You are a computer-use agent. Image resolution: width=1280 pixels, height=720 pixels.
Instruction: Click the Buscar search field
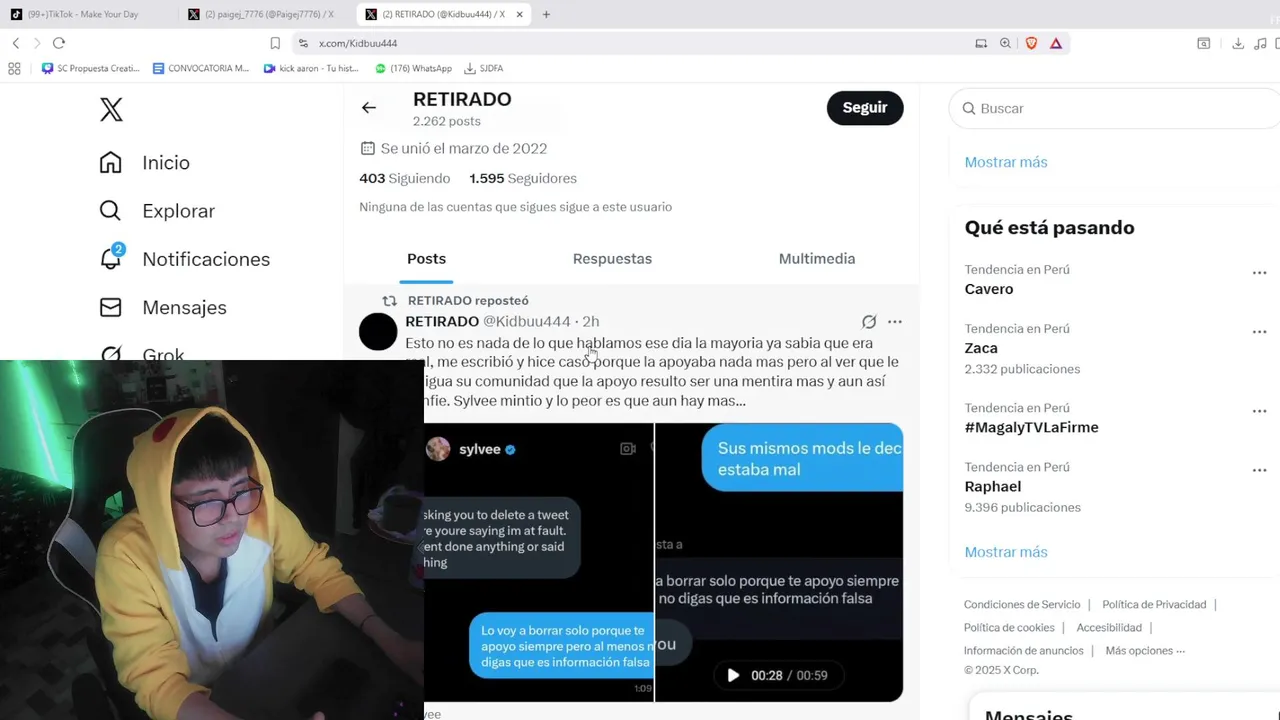[1115, 108]
